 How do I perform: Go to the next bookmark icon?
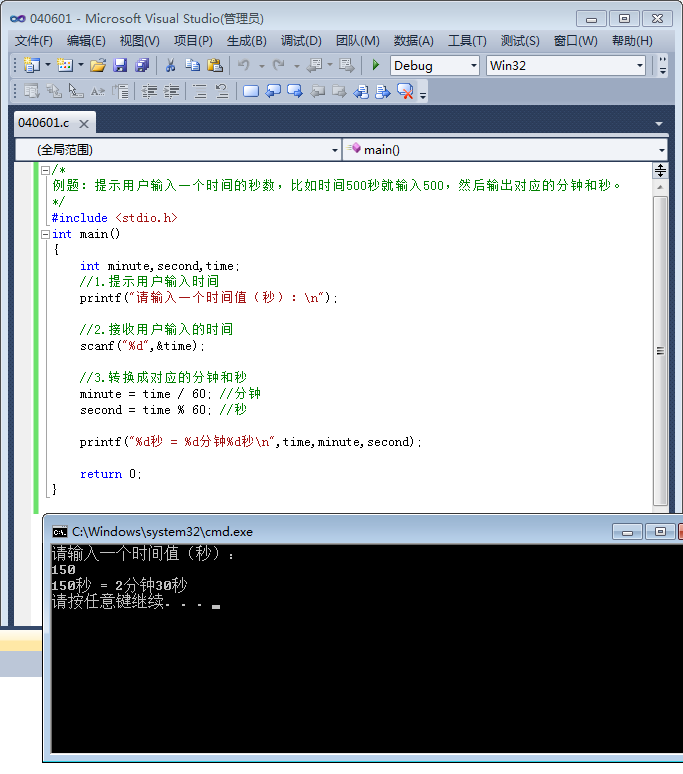295,91
